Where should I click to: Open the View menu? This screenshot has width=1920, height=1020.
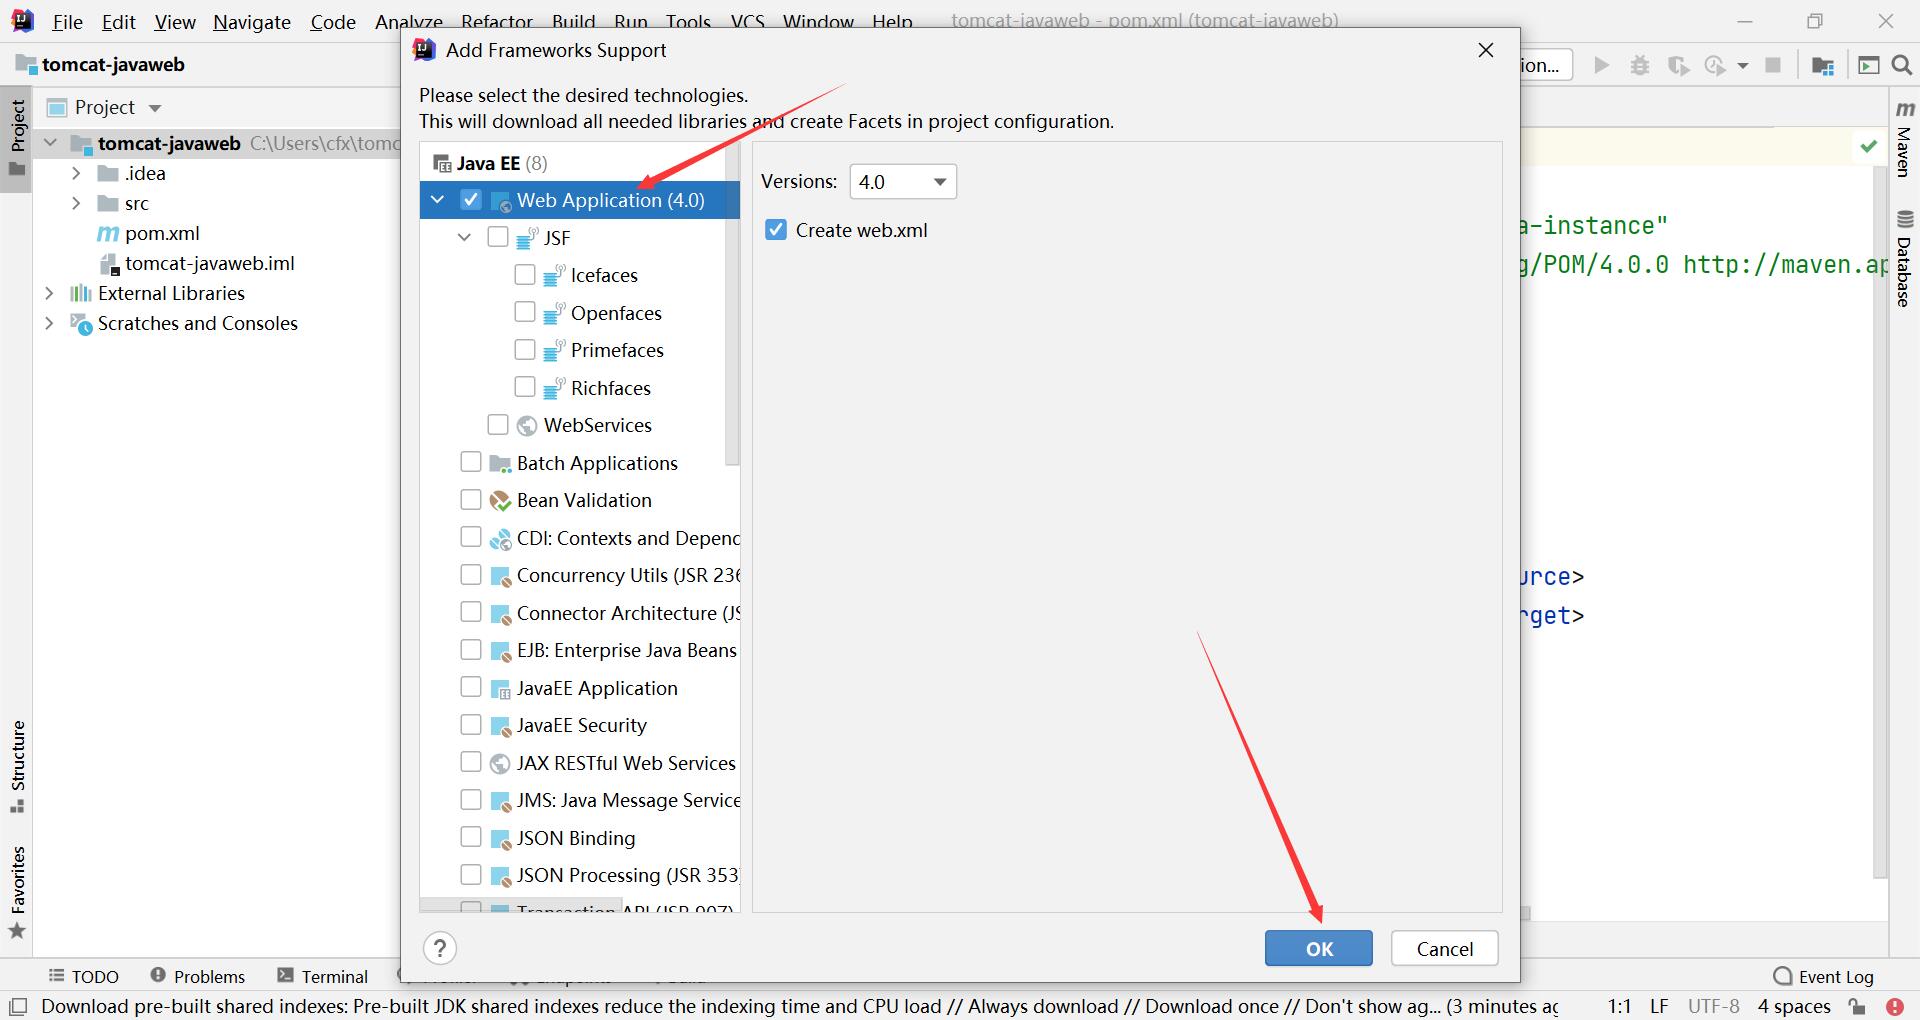175,22
